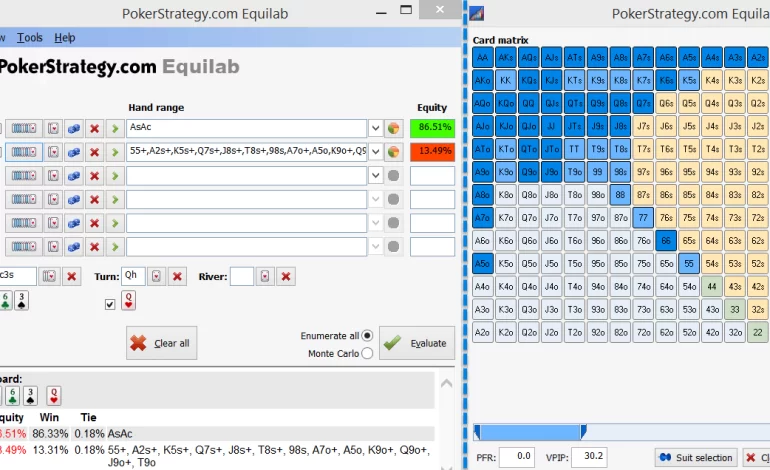
Task: Click the range percentage slider handle
Action: click(583, 432)
